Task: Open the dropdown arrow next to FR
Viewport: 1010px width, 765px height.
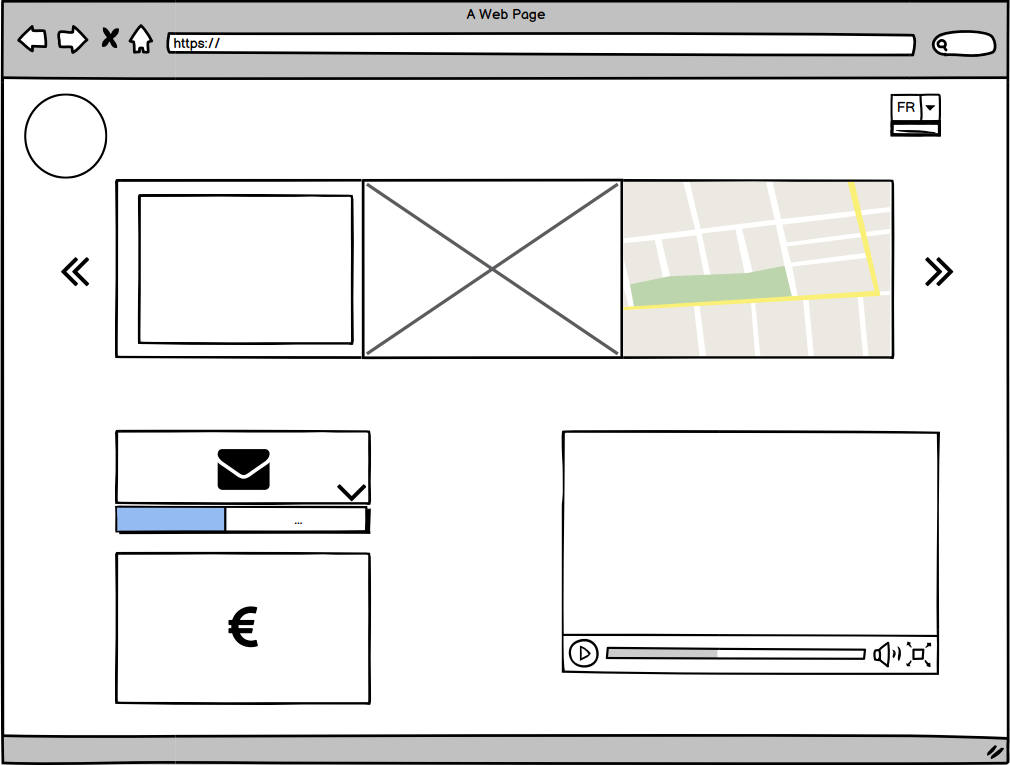Action: (x=931, y=107)
